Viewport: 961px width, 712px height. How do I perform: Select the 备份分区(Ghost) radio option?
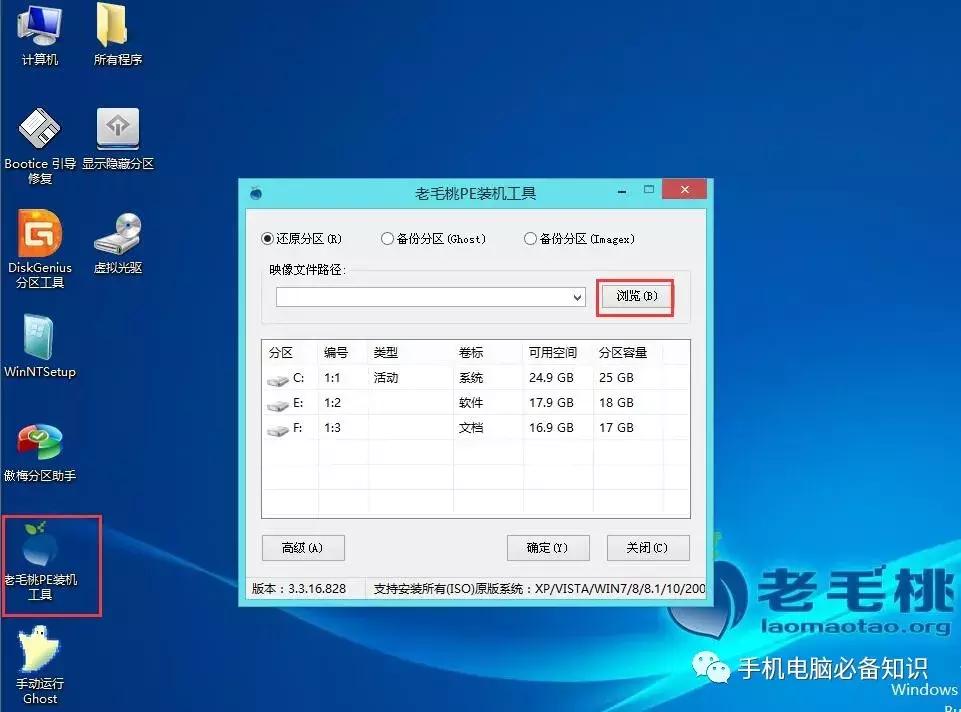[x=386, y=238]
